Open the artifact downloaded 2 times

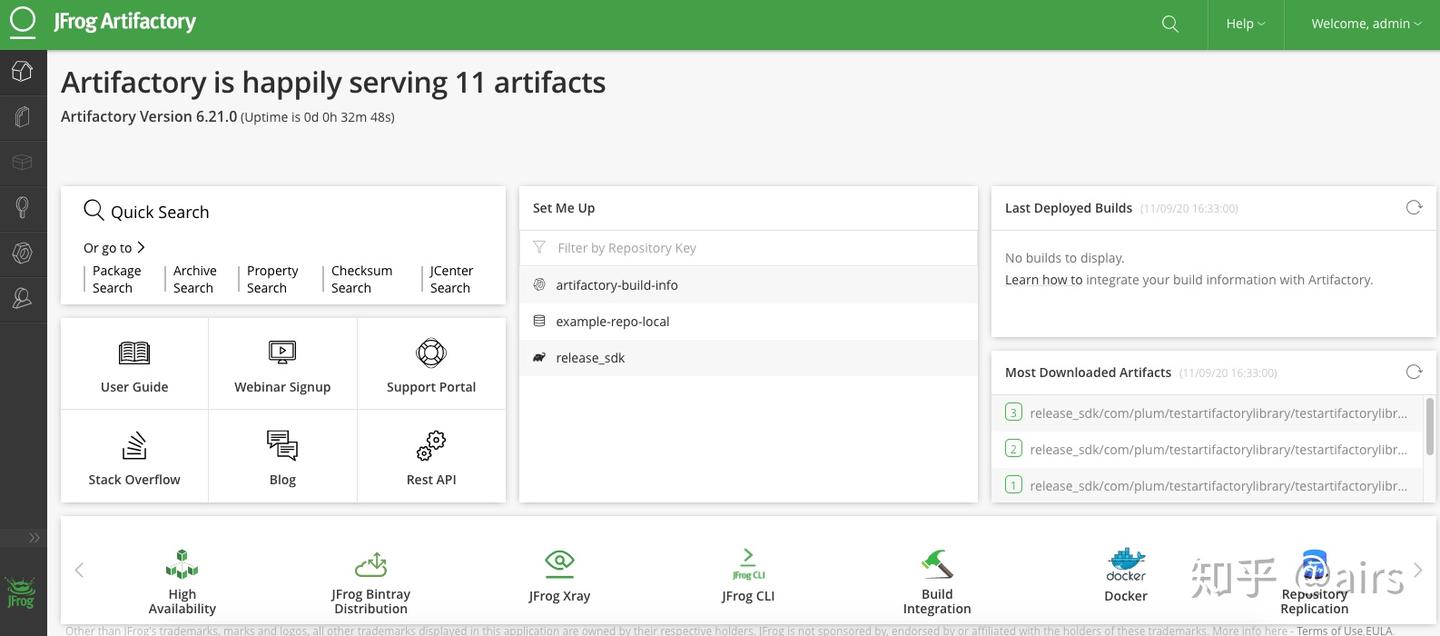pos(1207,449)
